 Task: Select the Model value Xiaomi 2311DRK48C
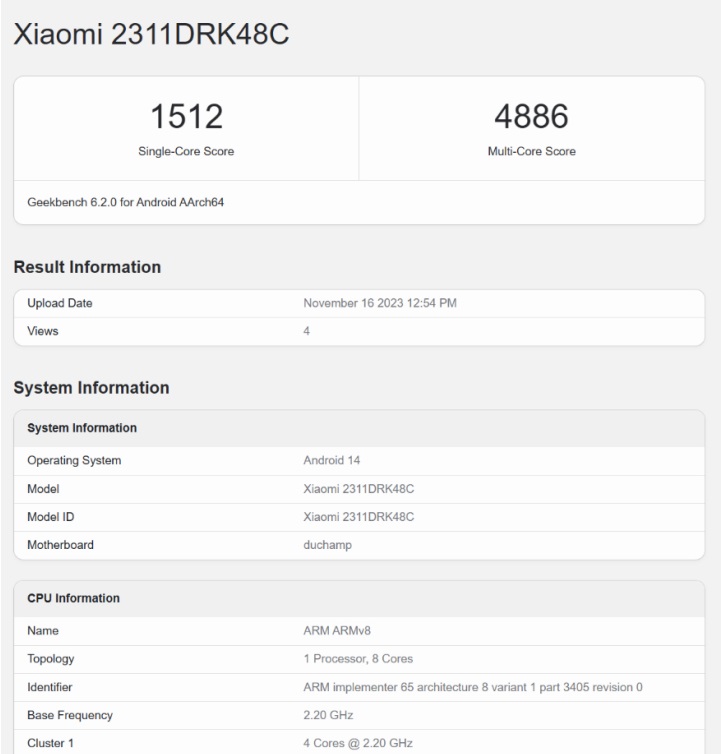[x=358, y=489]
